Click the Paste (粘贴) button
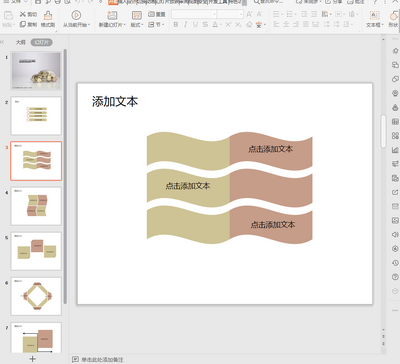The width and height of the screenshot is (400, 364). pyautogui.click(x=8, y=19)
